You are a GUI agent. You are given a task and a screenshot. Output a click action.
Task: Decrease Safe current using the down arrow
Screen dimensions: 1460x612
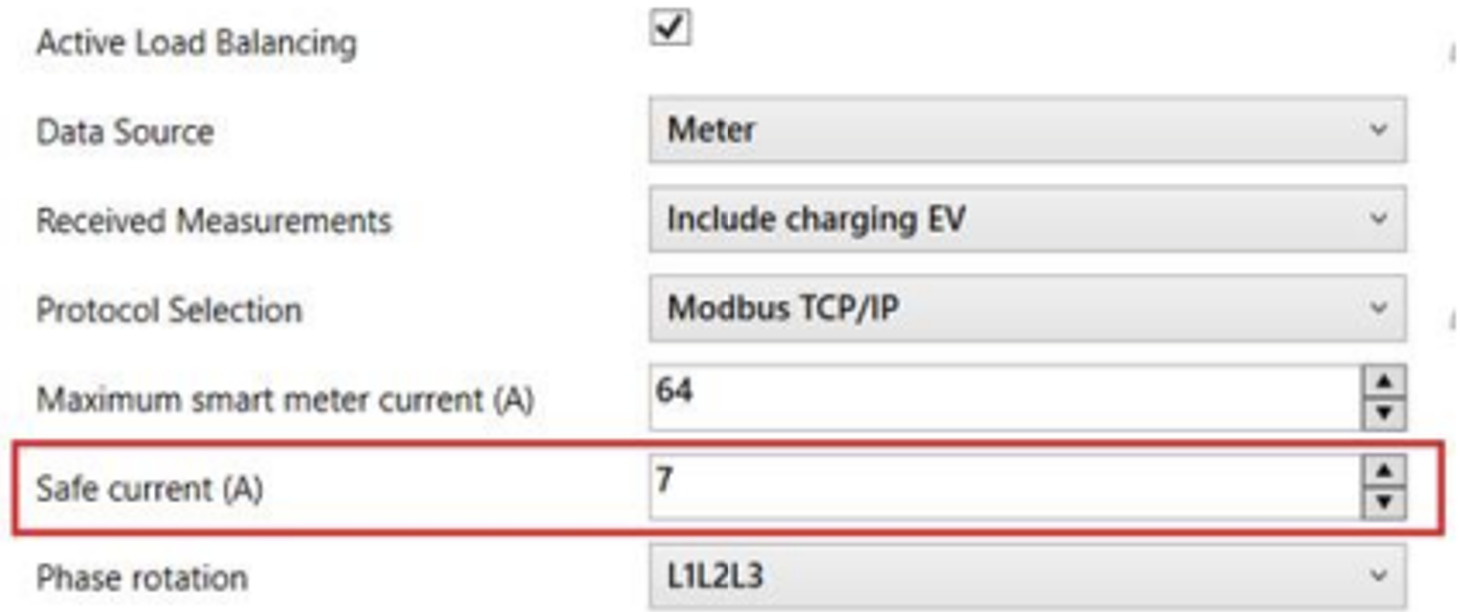[1384, 501]
